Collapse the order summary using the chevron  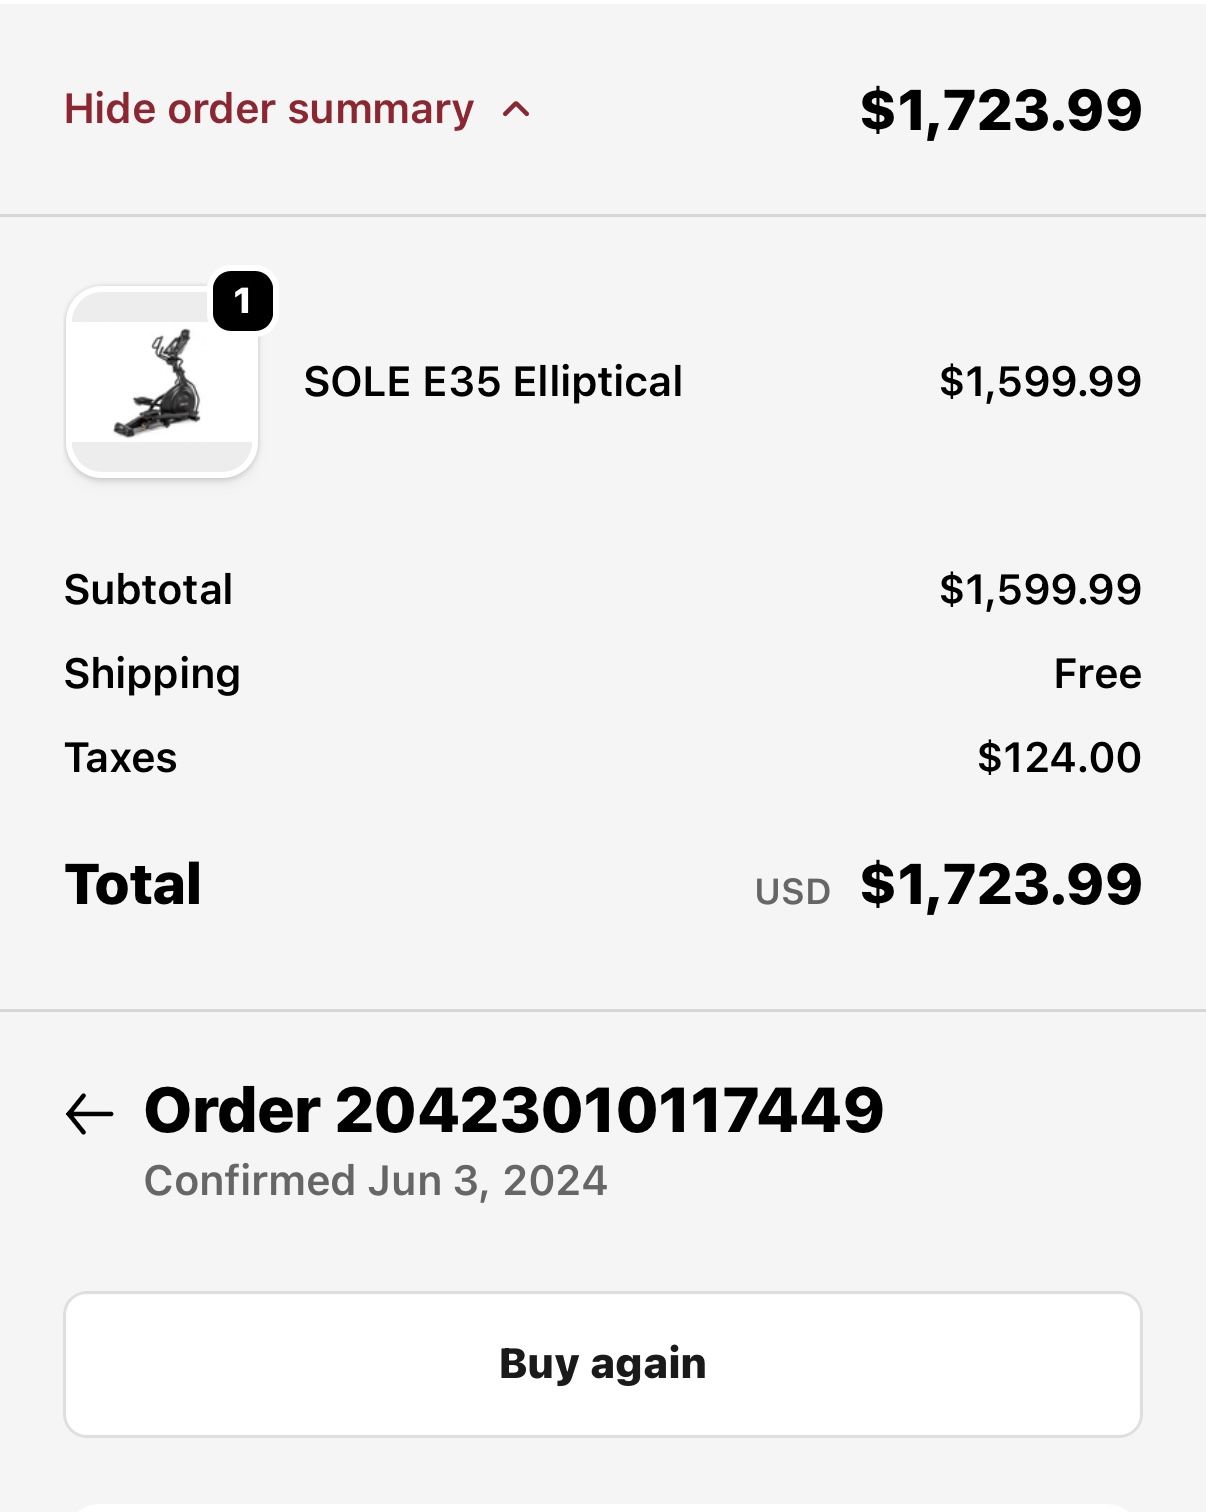(x=516, y=110)
